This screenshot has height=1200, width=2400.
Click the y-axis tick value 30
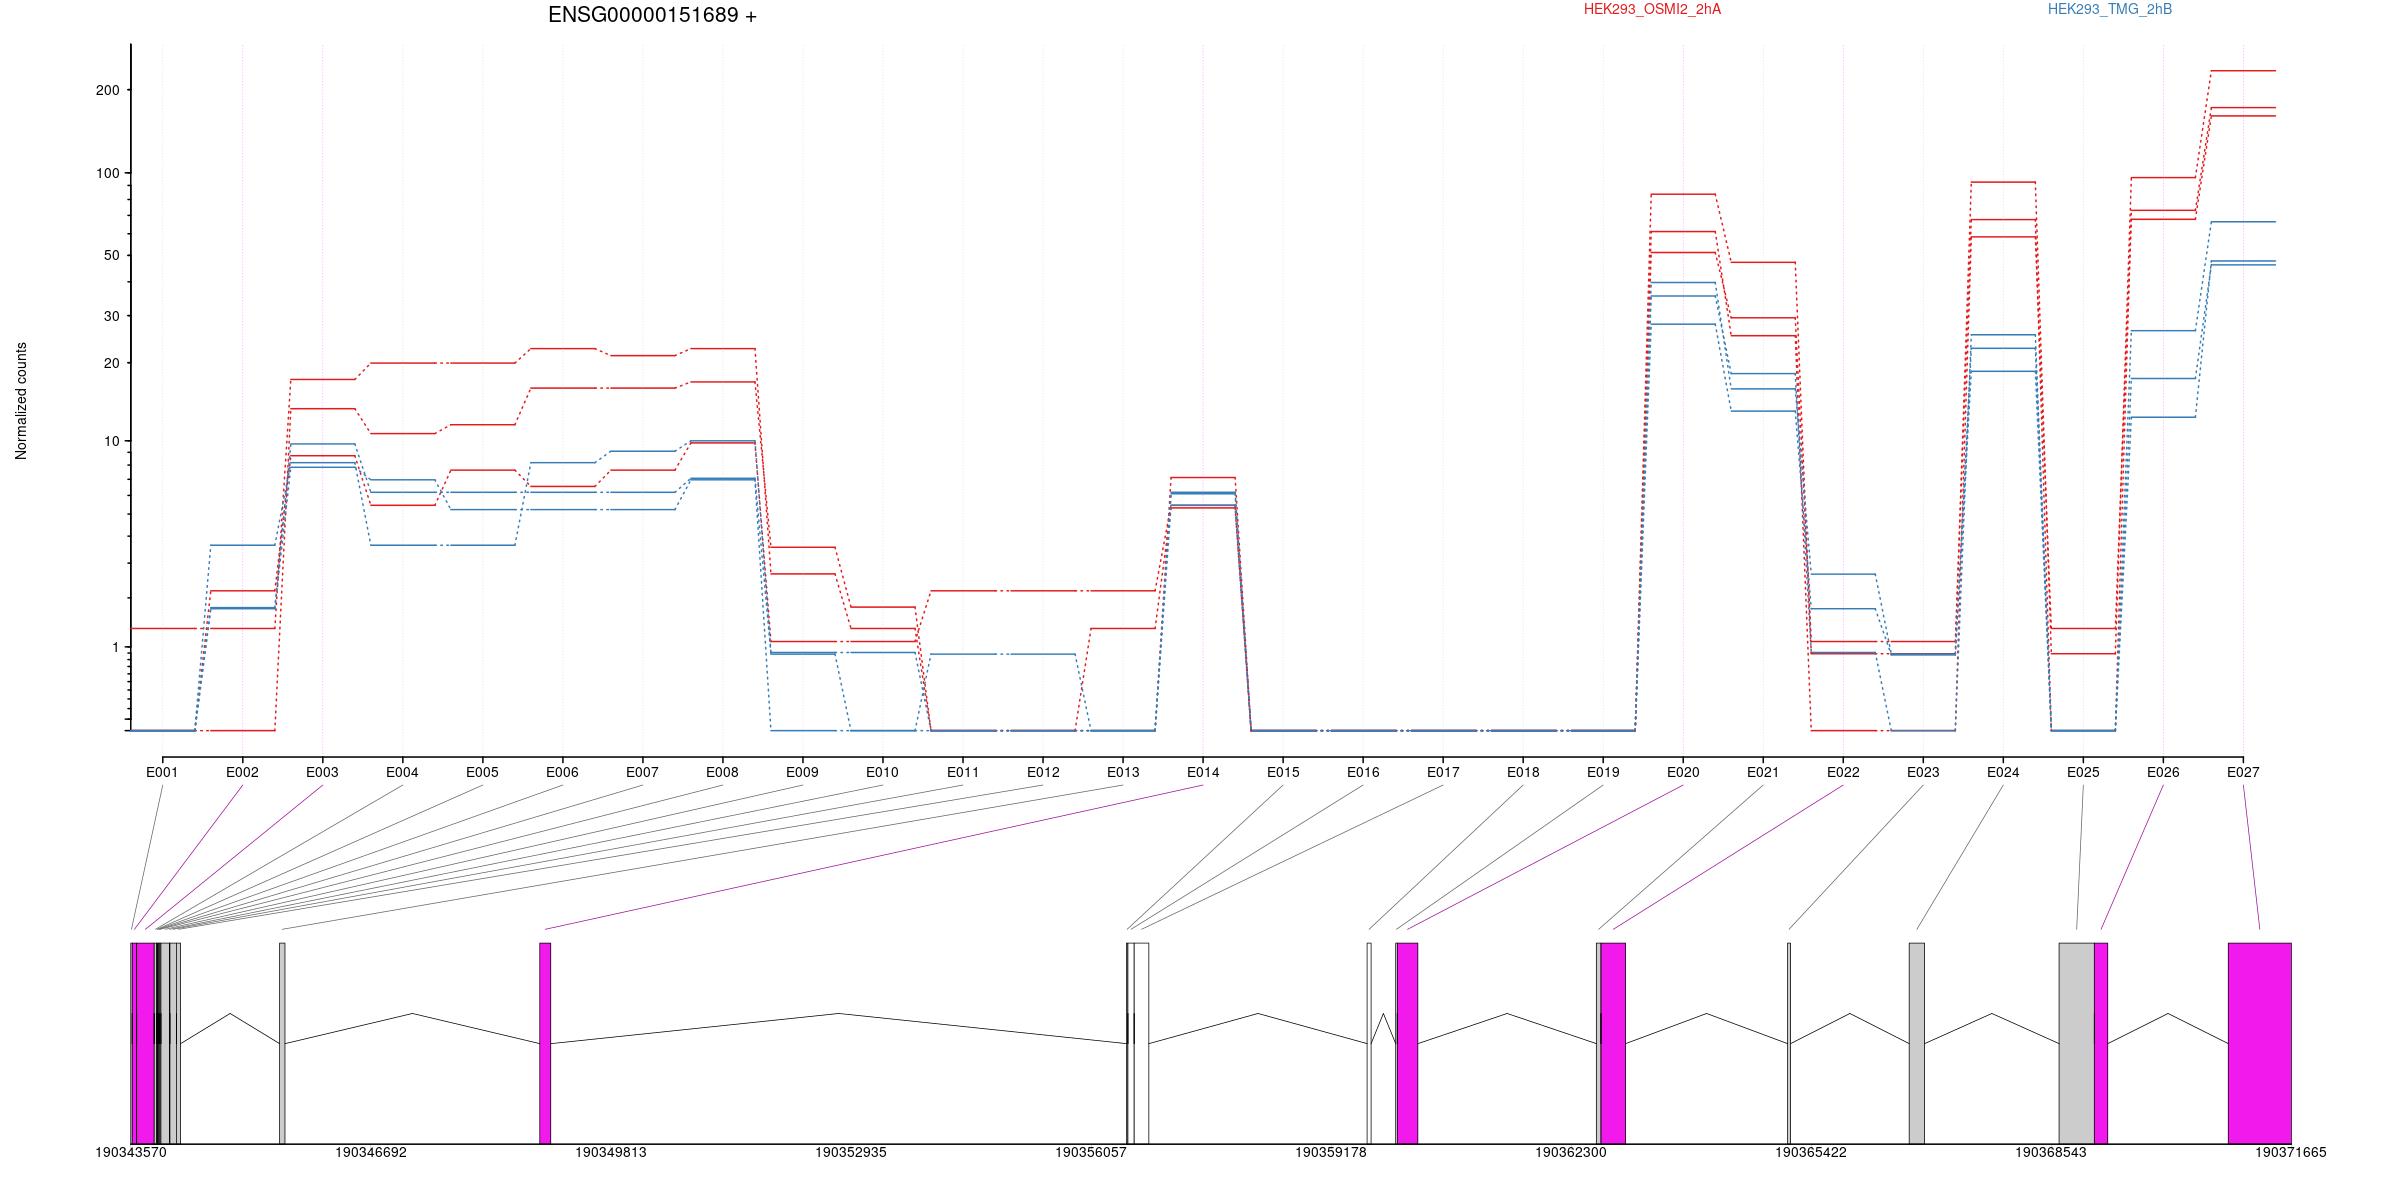pos(111,316)
